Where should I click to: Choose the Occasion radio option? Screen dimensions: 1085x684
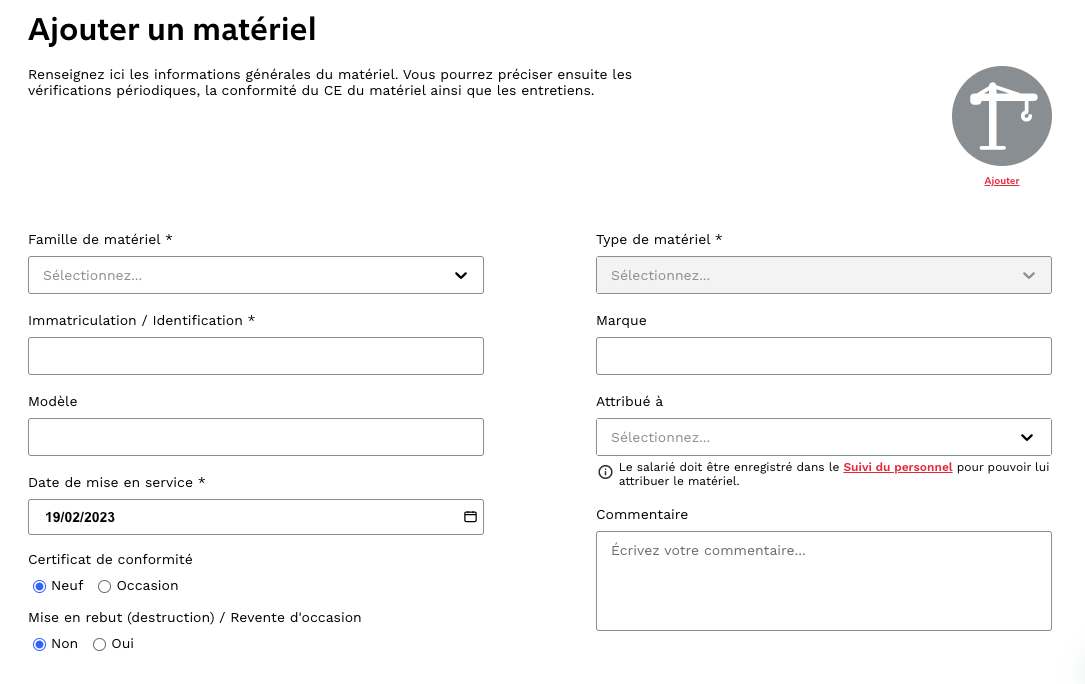[x=104, y=586]
